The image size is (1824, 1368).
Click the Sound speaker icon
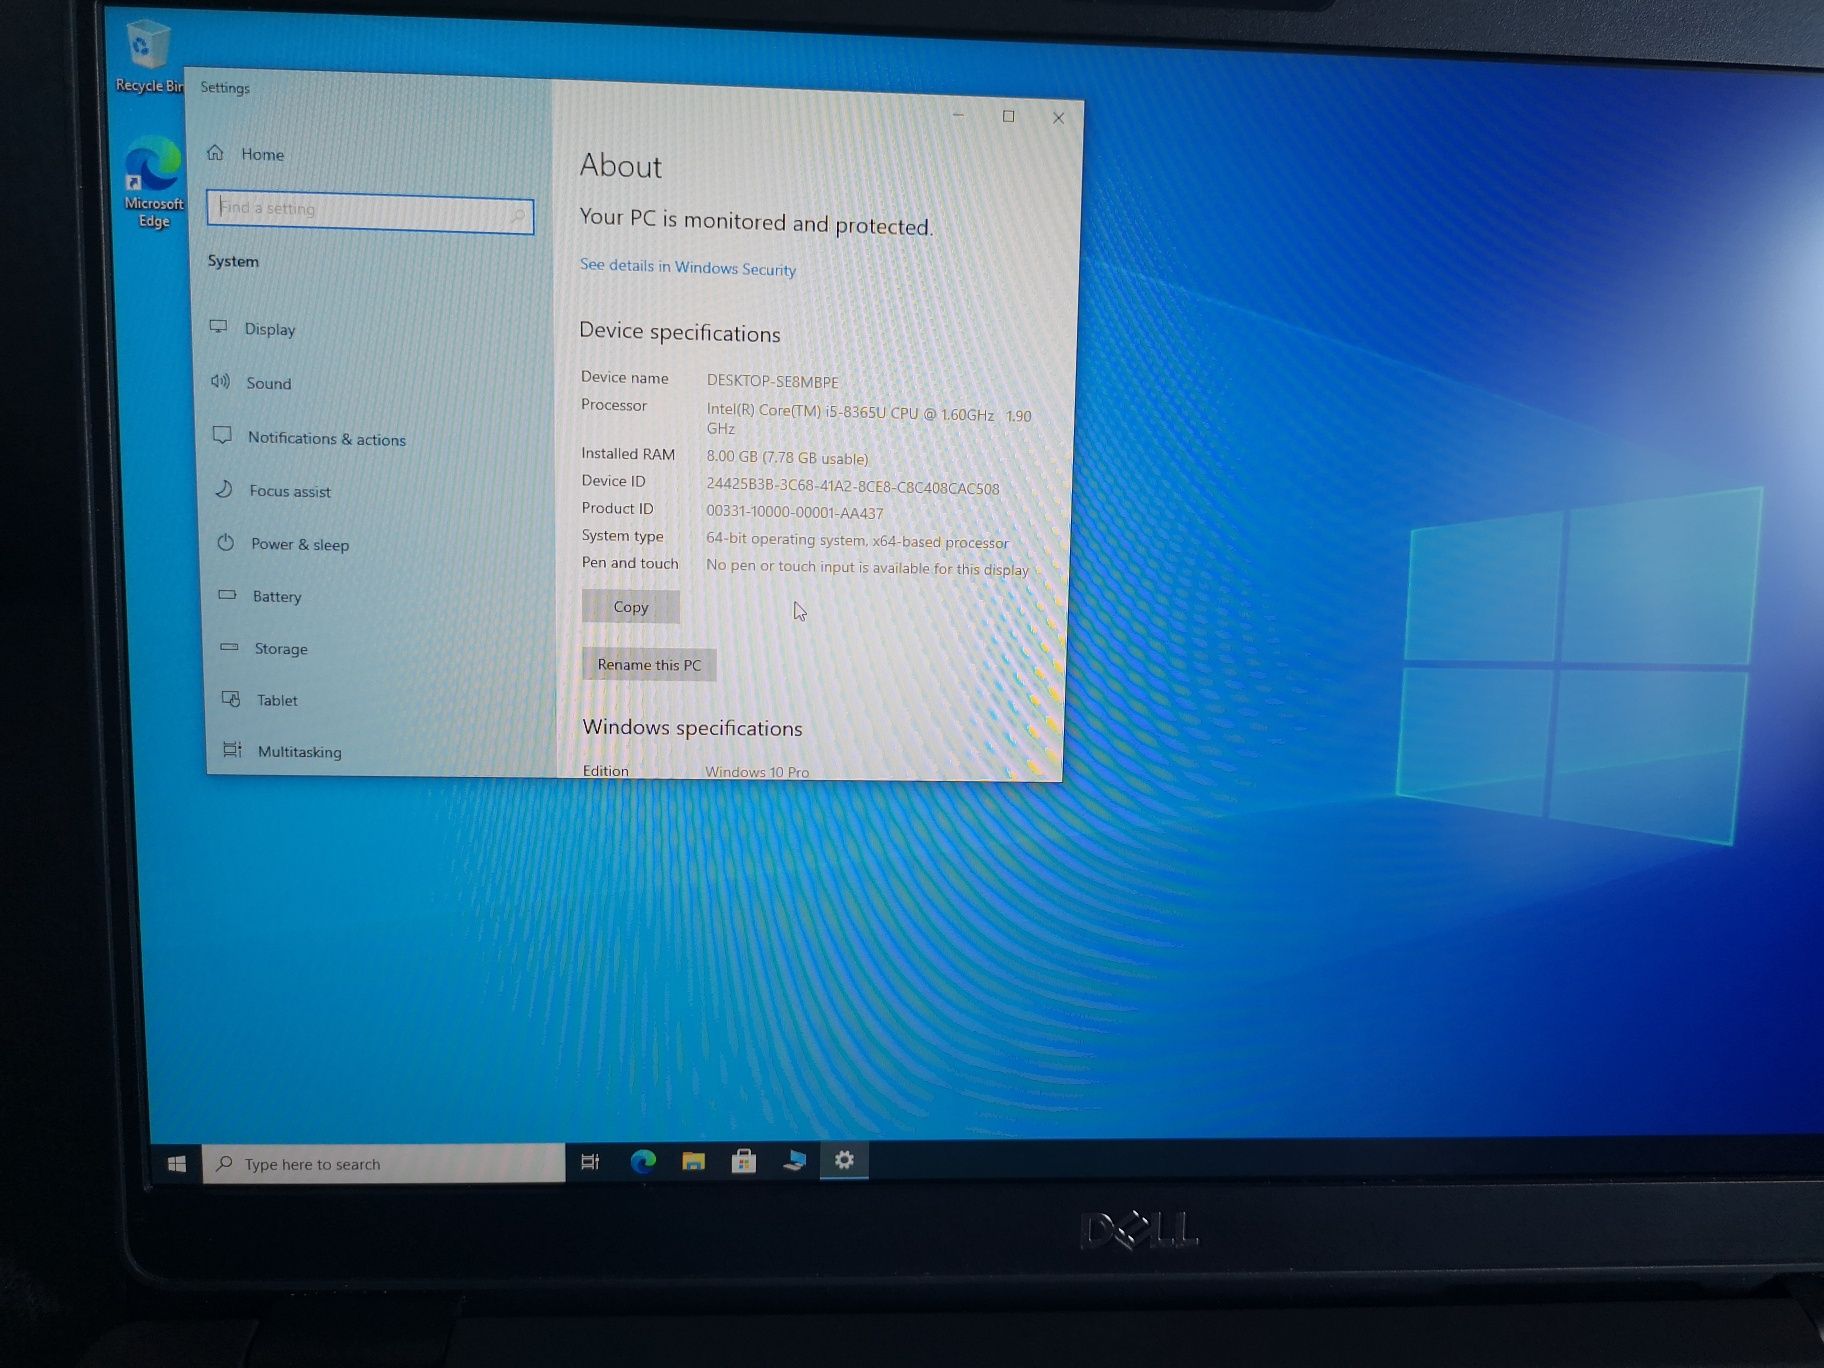point(220,381)
